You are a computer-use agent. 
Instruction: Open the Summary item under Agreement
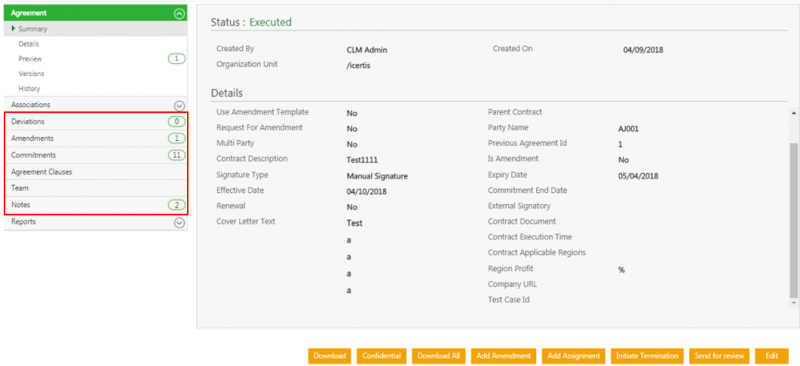pos(95,29)
